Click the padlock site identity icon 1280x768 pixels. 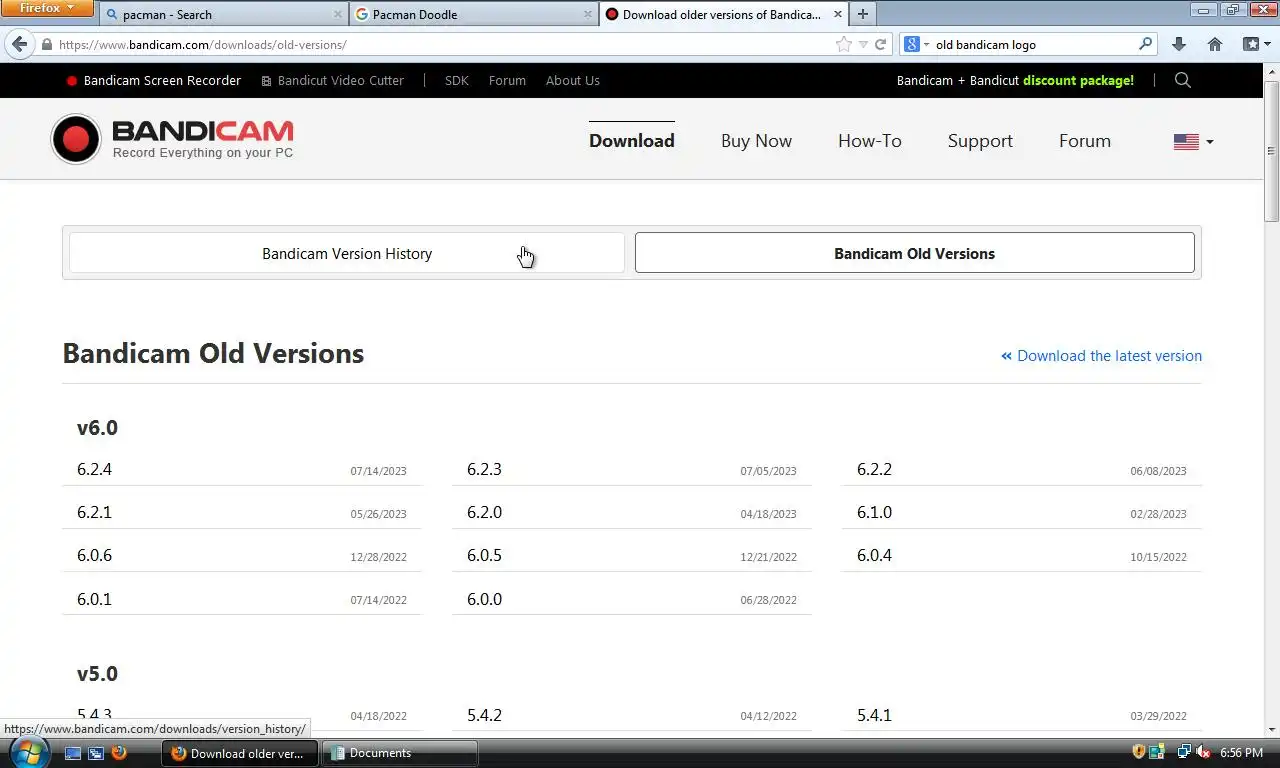[x=46, y=45]
